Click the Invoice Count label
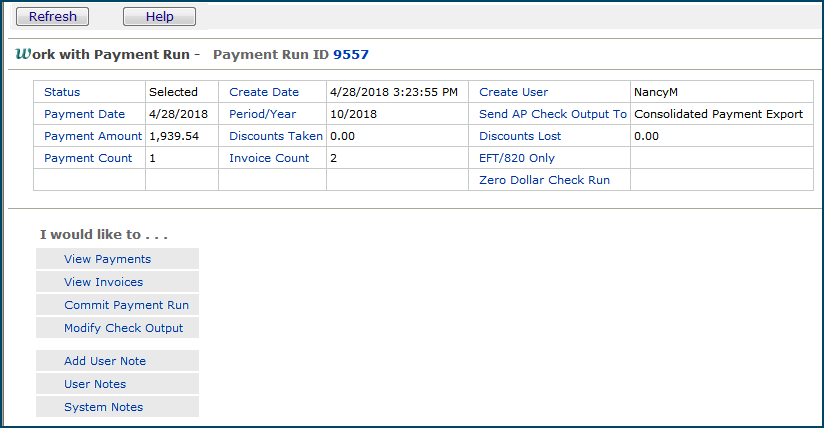 click(x=270, y=158)
